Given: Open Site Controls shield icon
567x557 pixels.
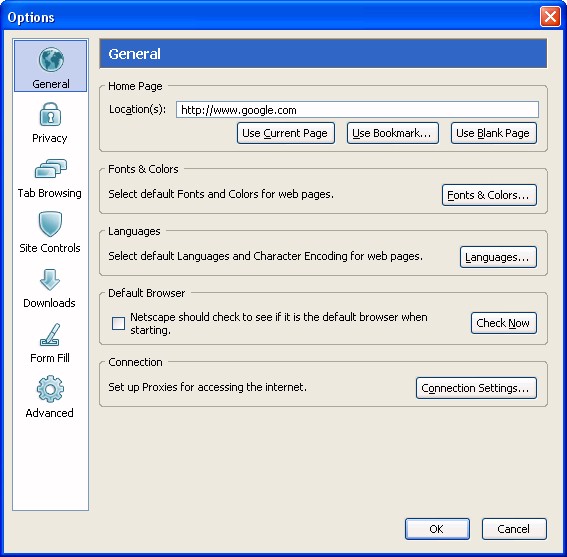Looking at the screenshot, I should click(50, 224).
